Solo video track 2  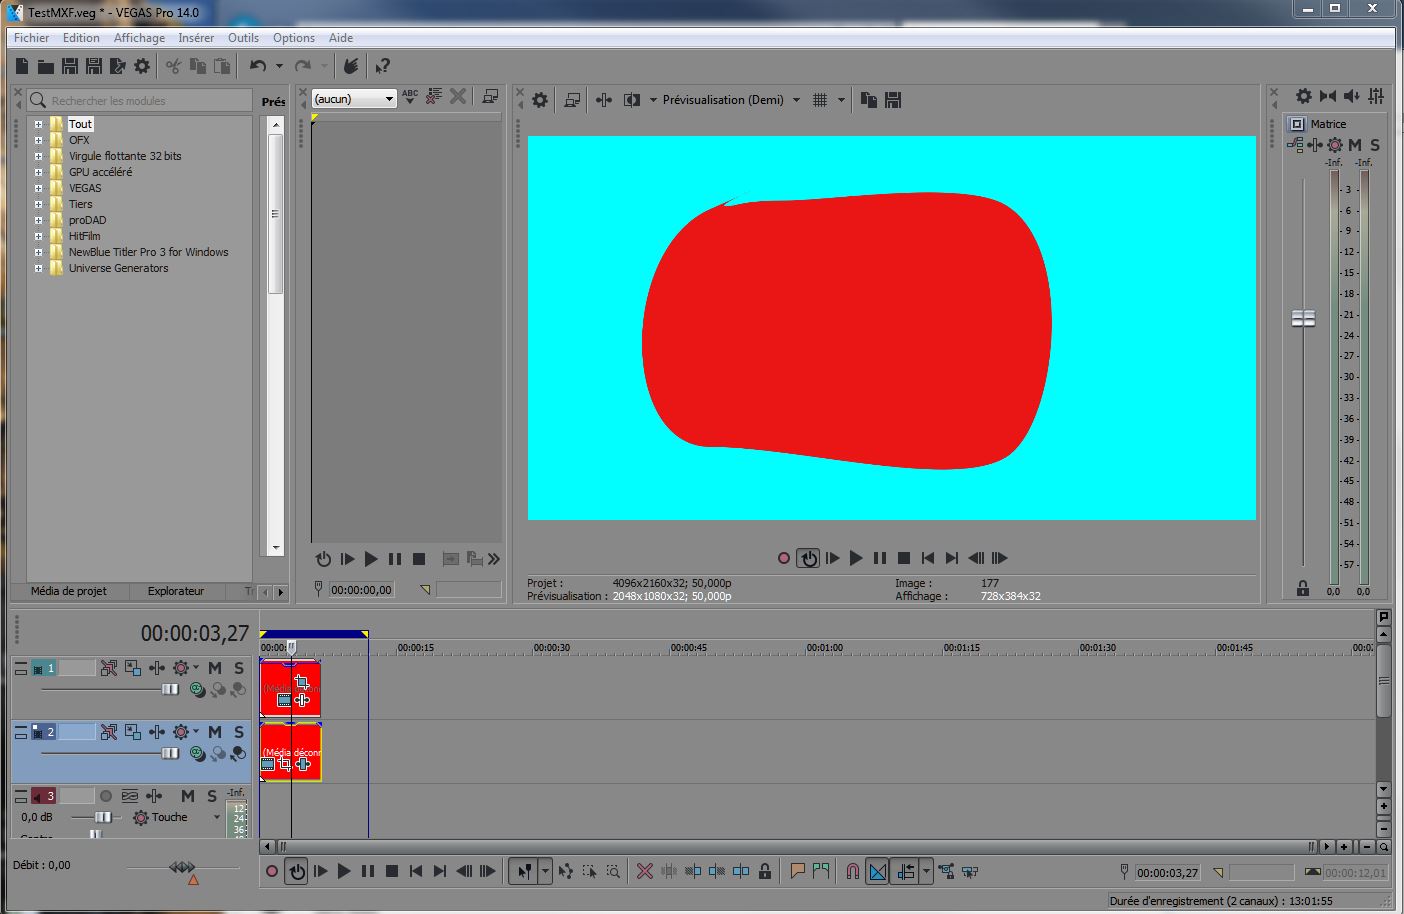pos(239,732)
